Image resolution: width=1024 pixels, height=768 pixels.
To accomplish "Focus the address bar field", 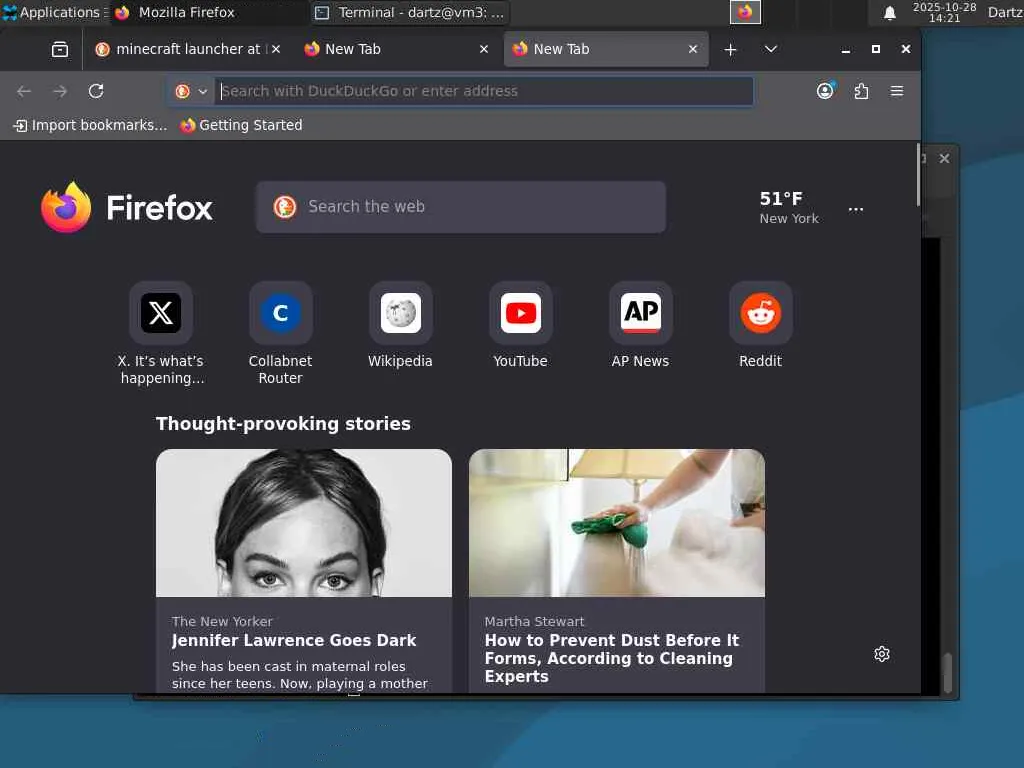I will [x=483, y=91].
